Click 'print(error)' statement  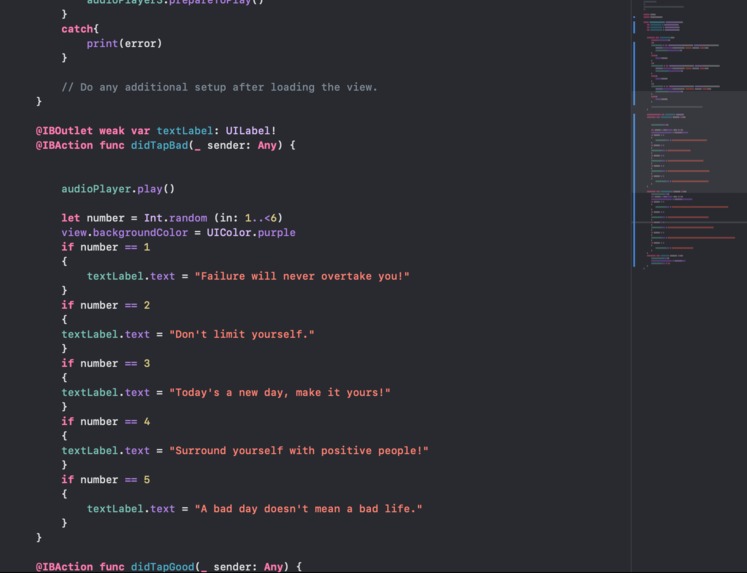click(x=124, y=44)
